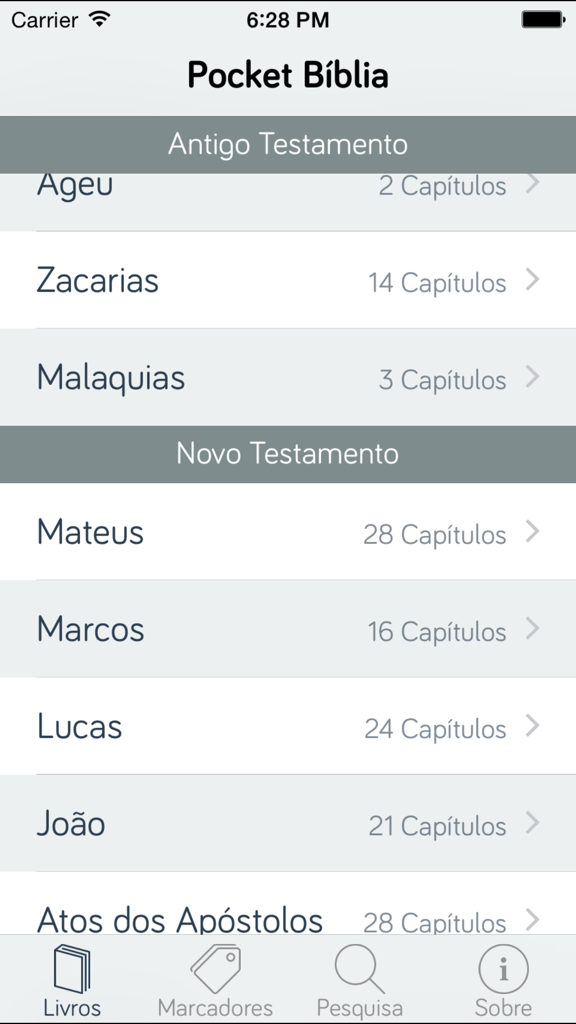
Task: Tap the Sobre info icon
Action: click(x=502, y=965)
